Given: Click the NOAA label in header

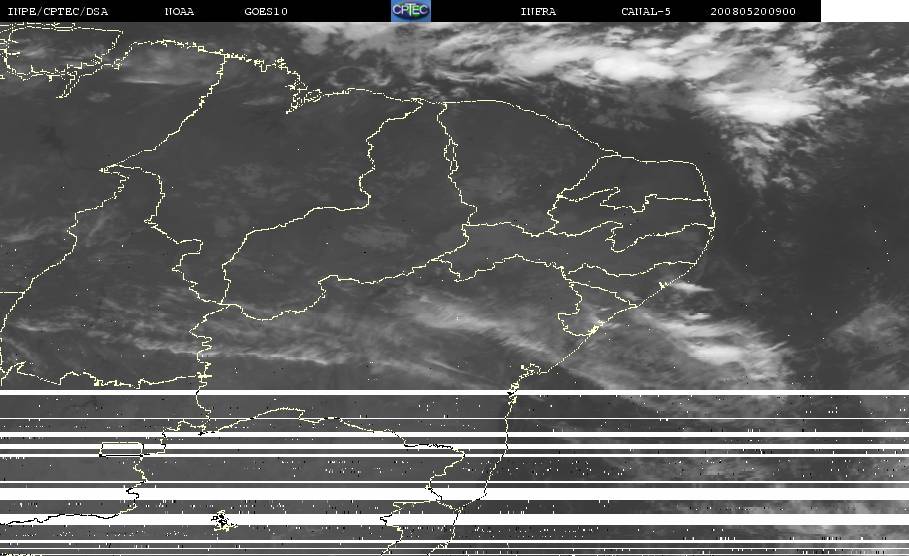Looking at the screenshot, I should click(180, 12).
